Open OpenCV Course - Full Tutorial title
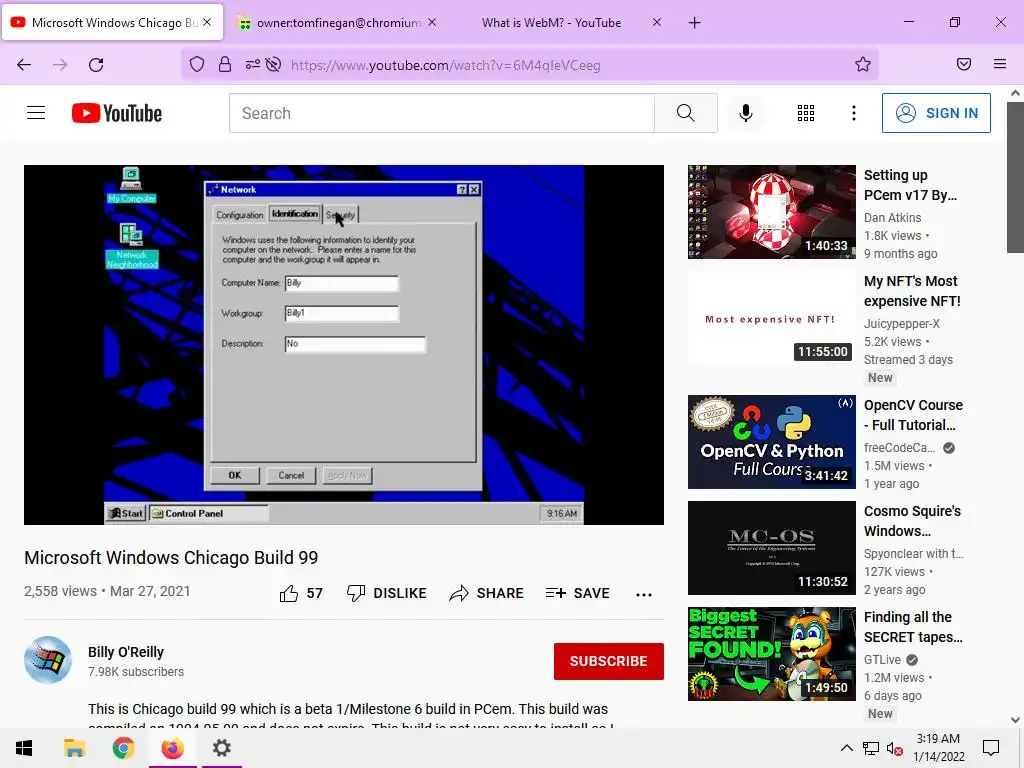 [913, 415]
